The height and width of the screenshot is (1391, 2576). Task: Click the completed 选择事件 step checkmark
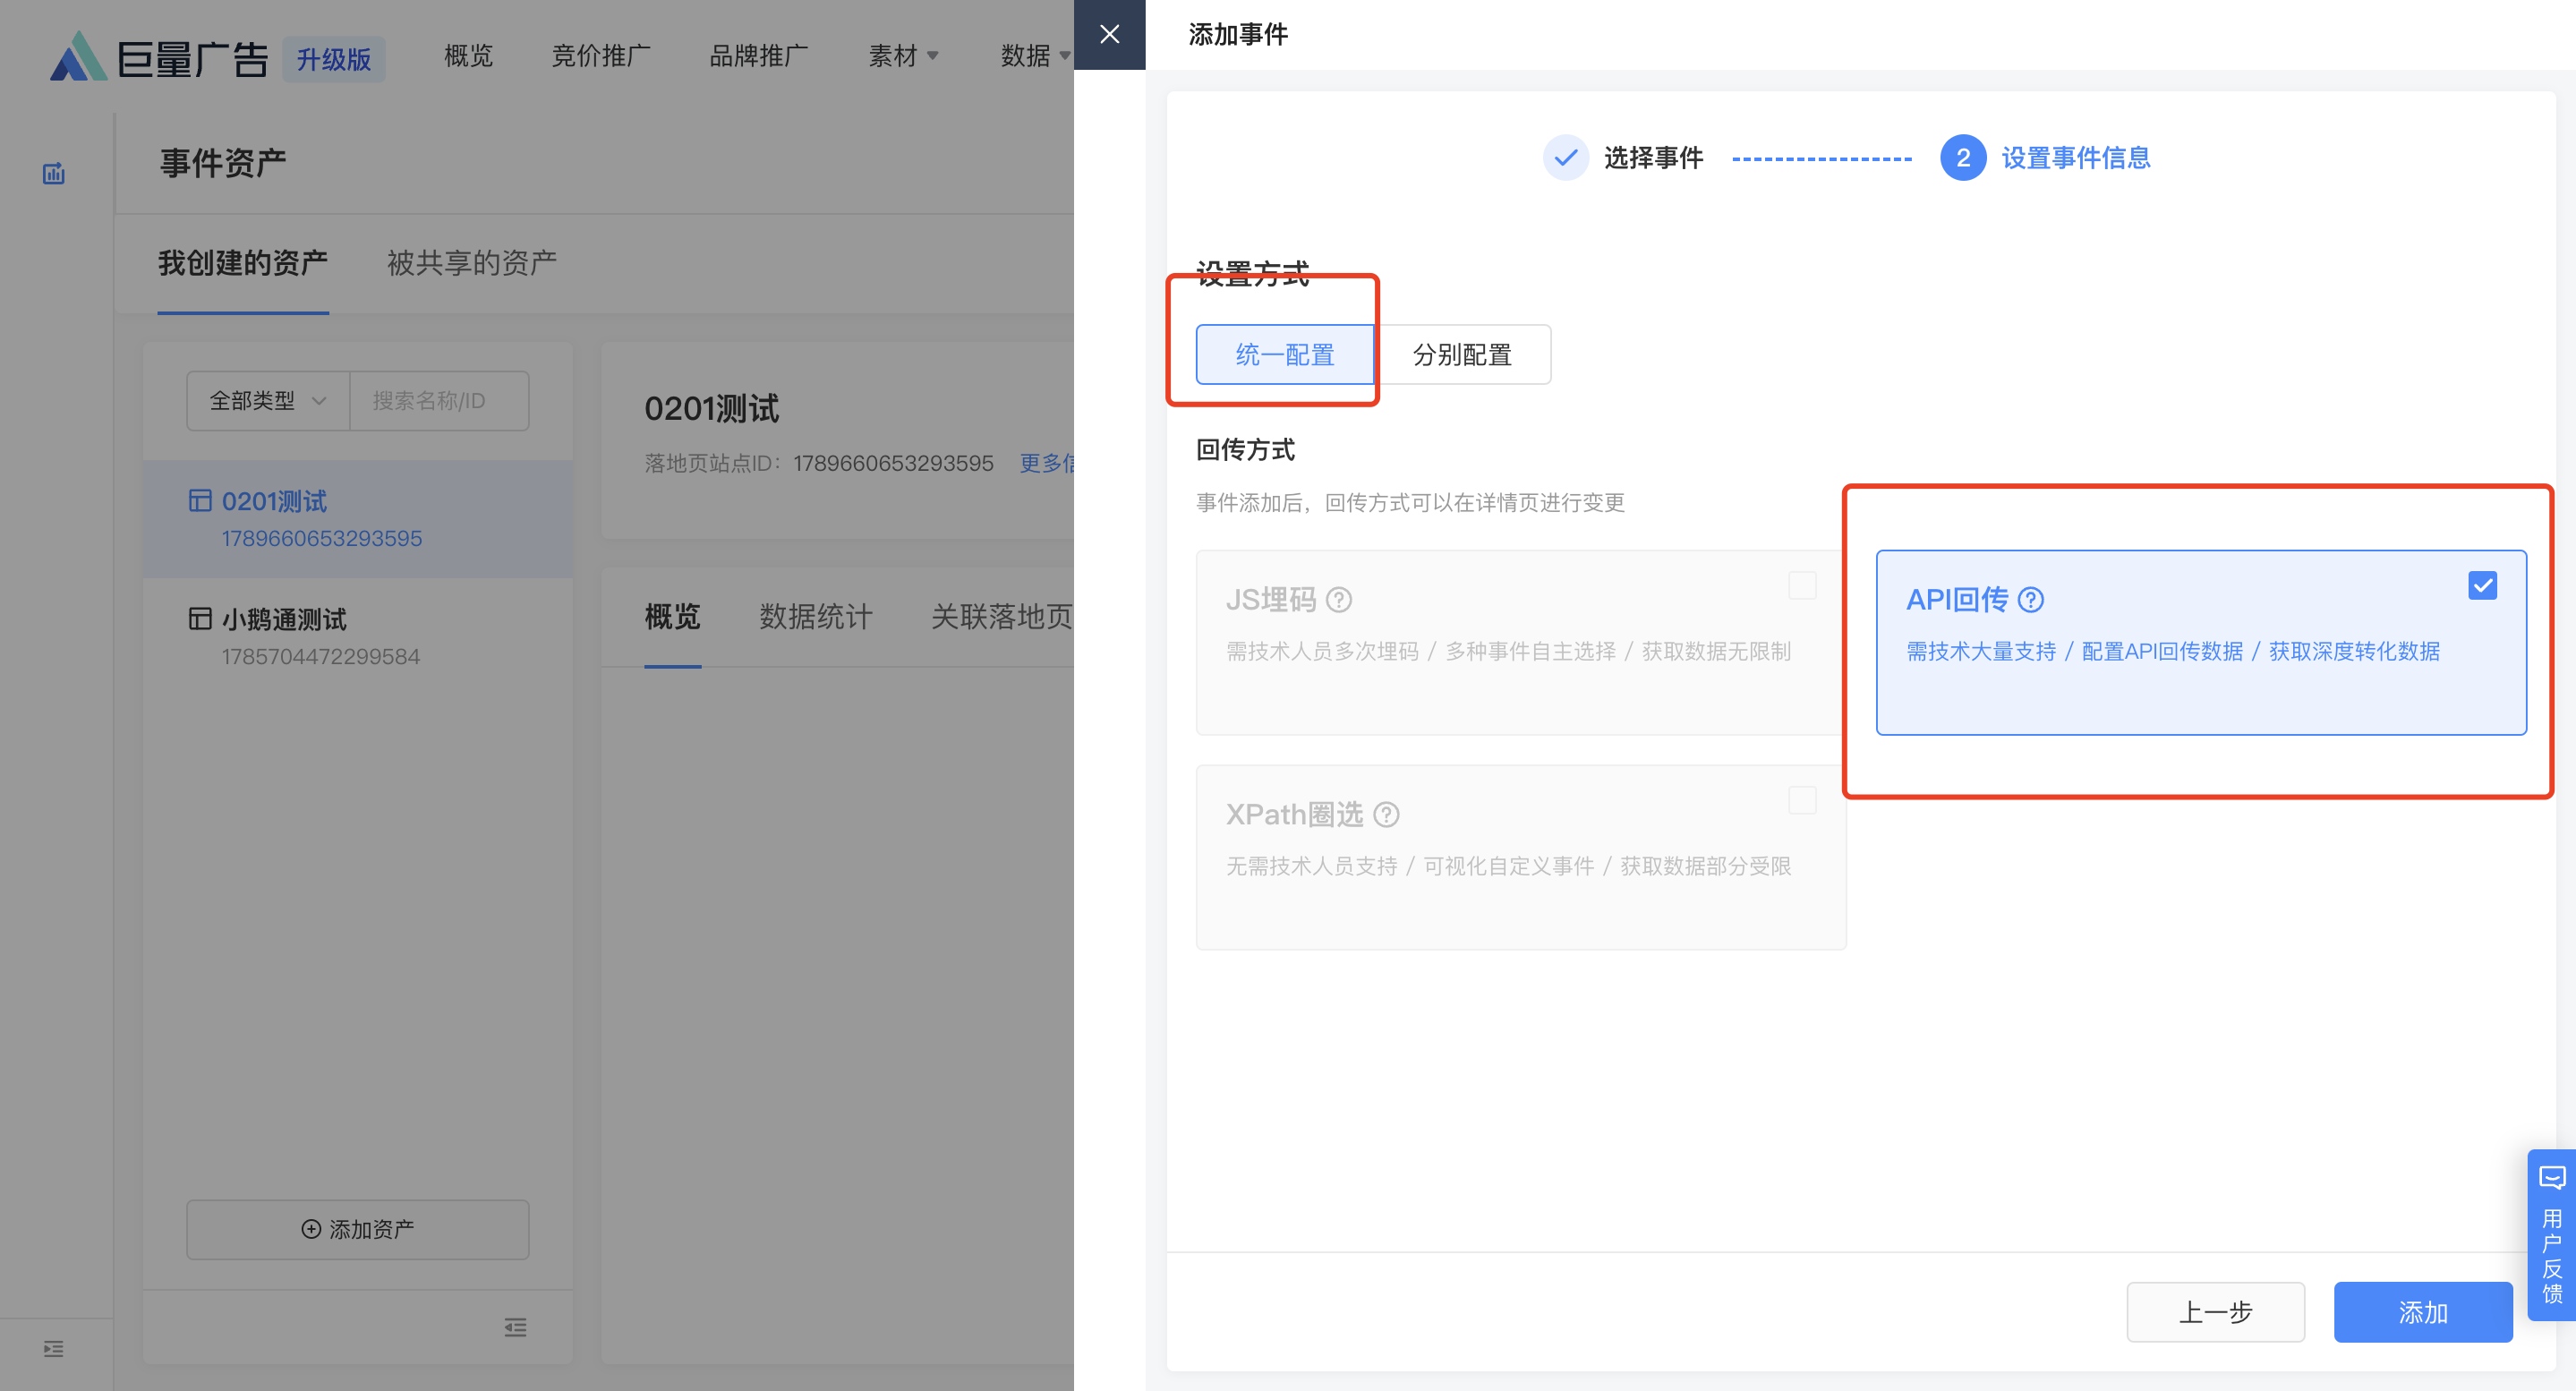[1565, 157]
